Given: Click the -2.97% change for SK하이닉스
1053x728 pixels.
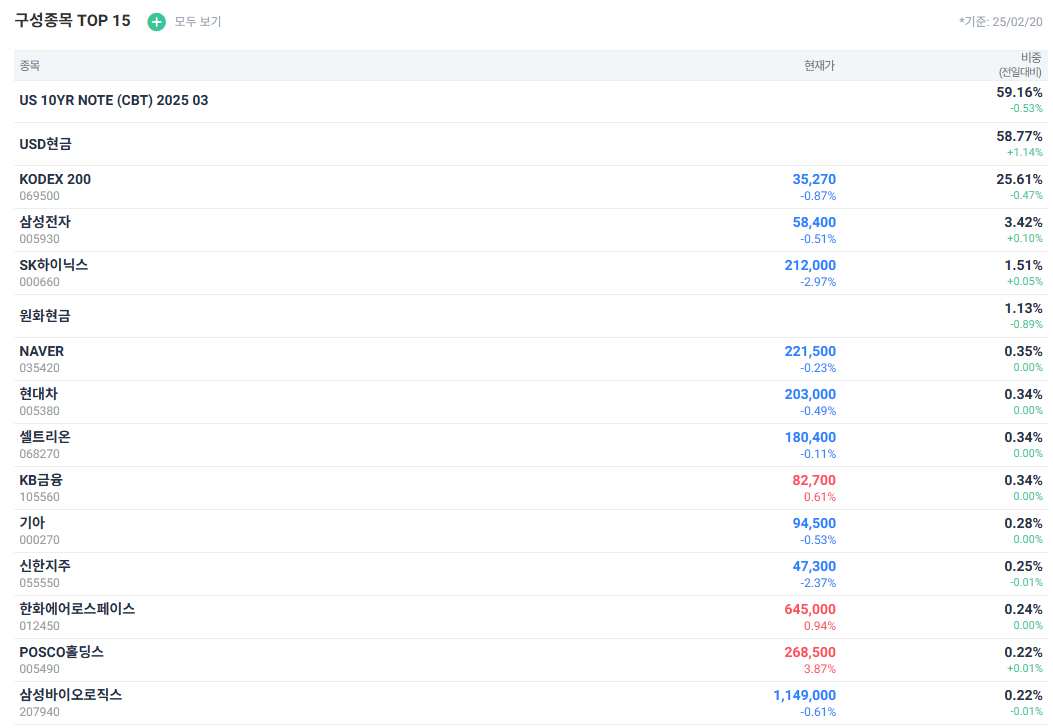Looking at the screenshot, I should pos(818,282).
